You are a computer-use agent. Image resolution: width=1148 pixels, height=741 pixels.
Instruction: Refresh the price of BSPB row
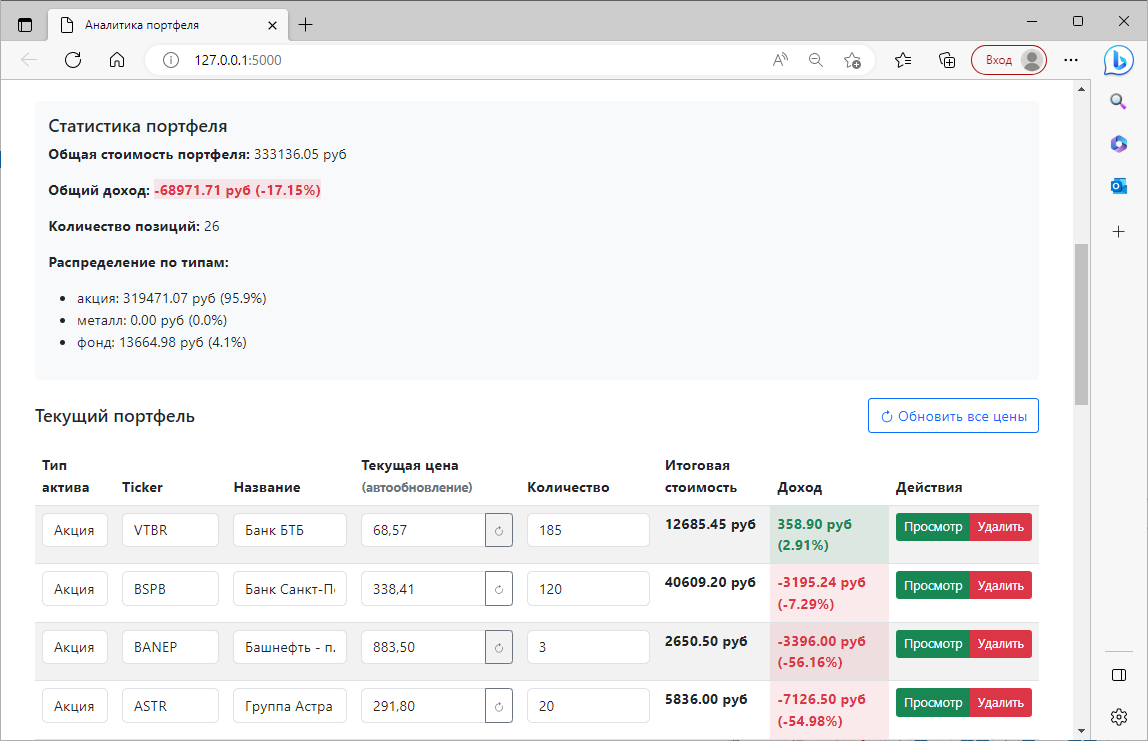[498, 588]
